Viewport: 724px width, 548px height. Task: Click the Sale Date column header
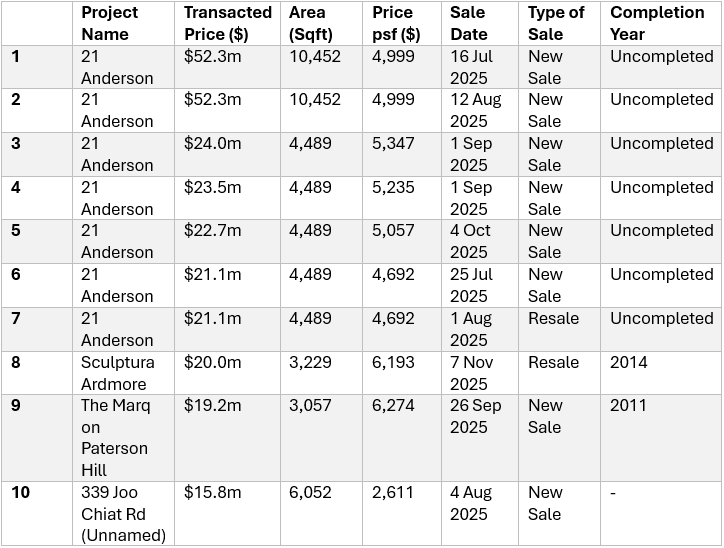click(468, 23)
